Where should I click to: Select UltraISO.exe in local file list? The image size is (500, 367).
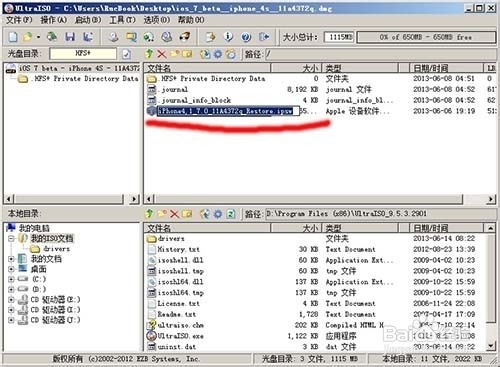point(180,336)
